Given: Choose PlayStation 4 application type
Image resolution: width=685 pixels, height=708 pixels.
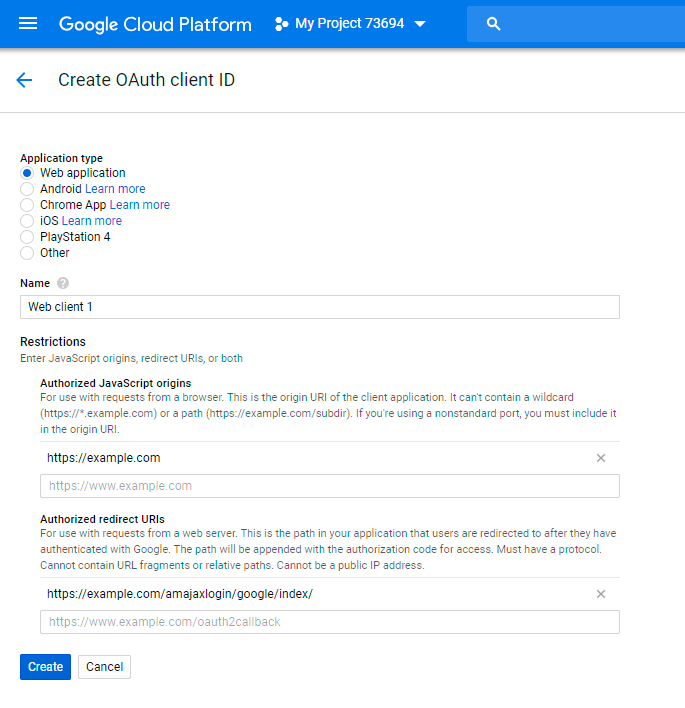Looking at the screenshot, I should 27,237.
